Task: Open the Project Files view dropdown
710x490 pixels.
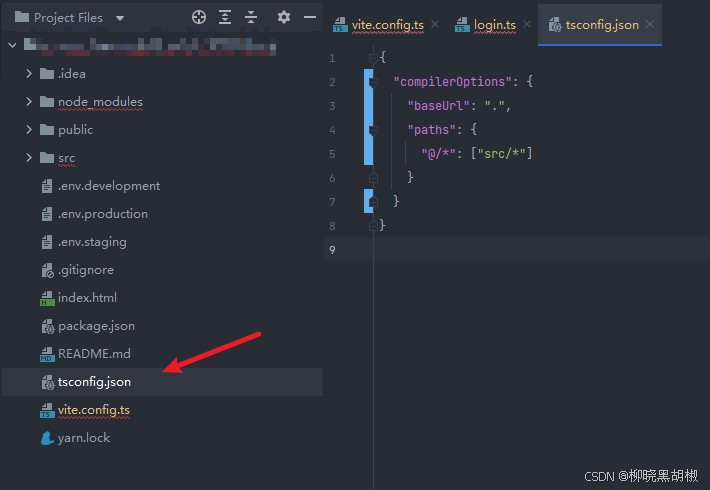Action: [x=120, y=18]
